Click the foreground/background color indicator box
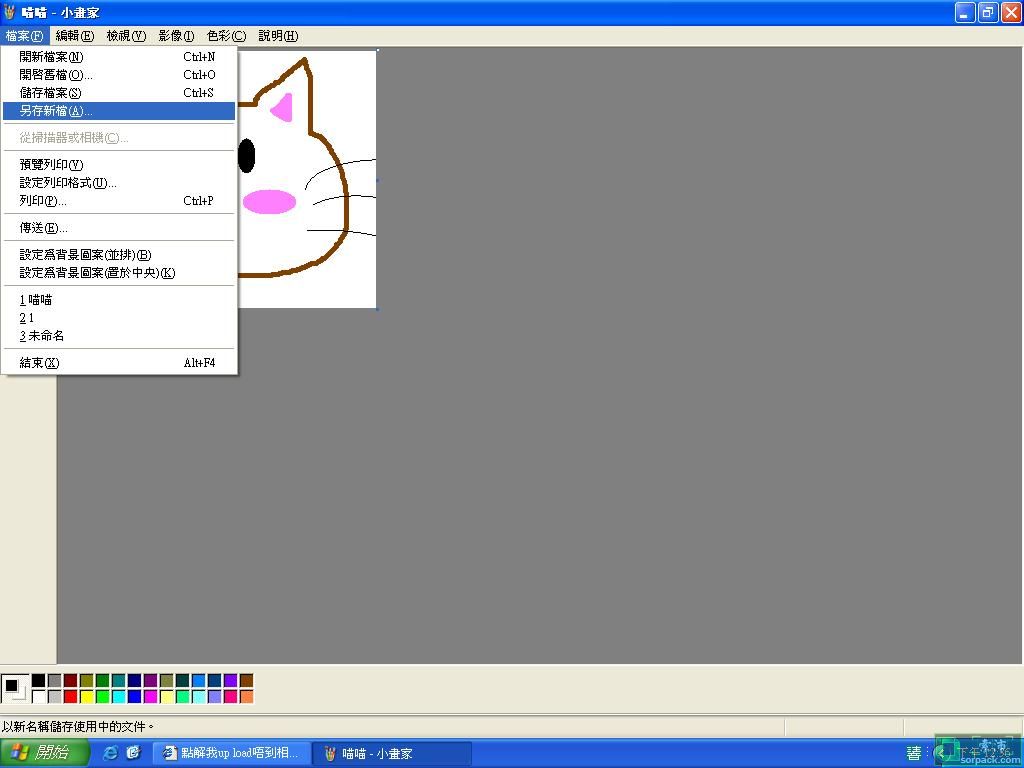This screenshot has width=1024, height=768. tap(14, 688)
